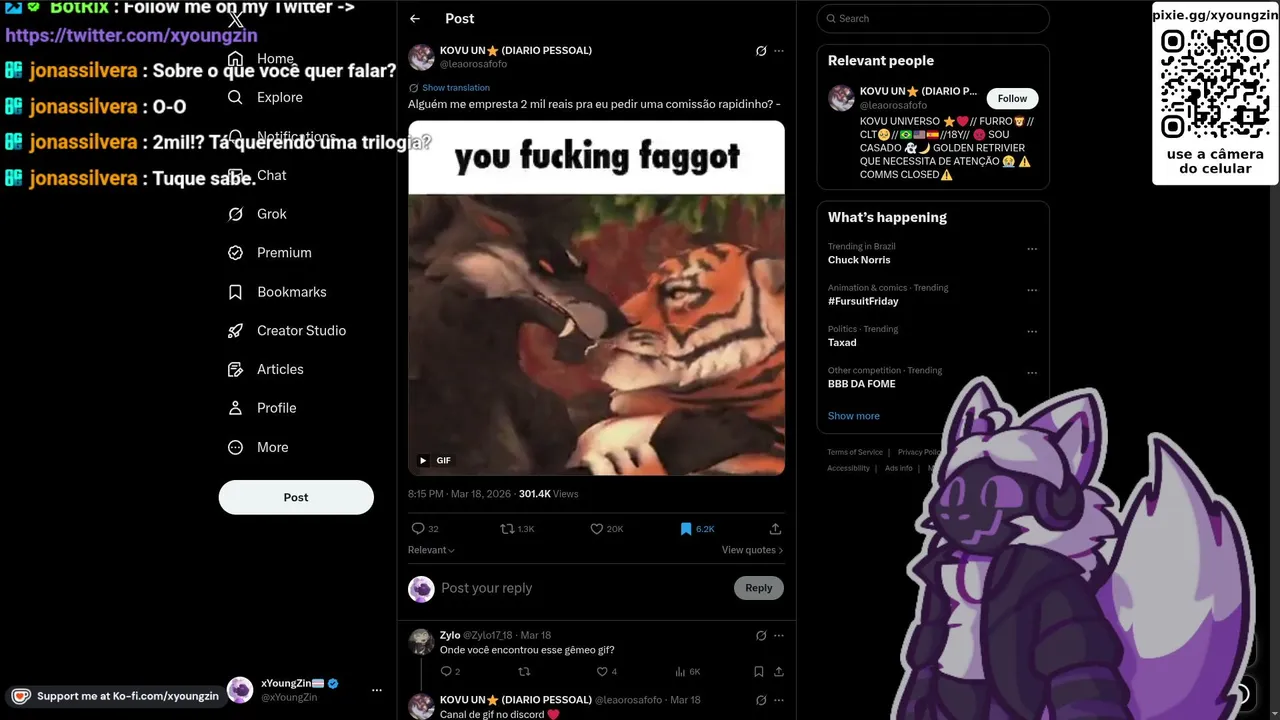Expand the Relevant replies sort dropdown

[431, 550]
